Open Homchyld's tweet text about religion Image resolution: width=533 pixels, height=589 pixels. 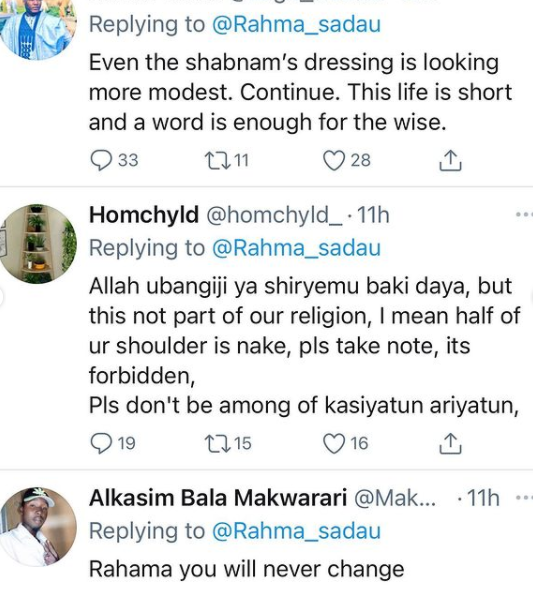305,346
